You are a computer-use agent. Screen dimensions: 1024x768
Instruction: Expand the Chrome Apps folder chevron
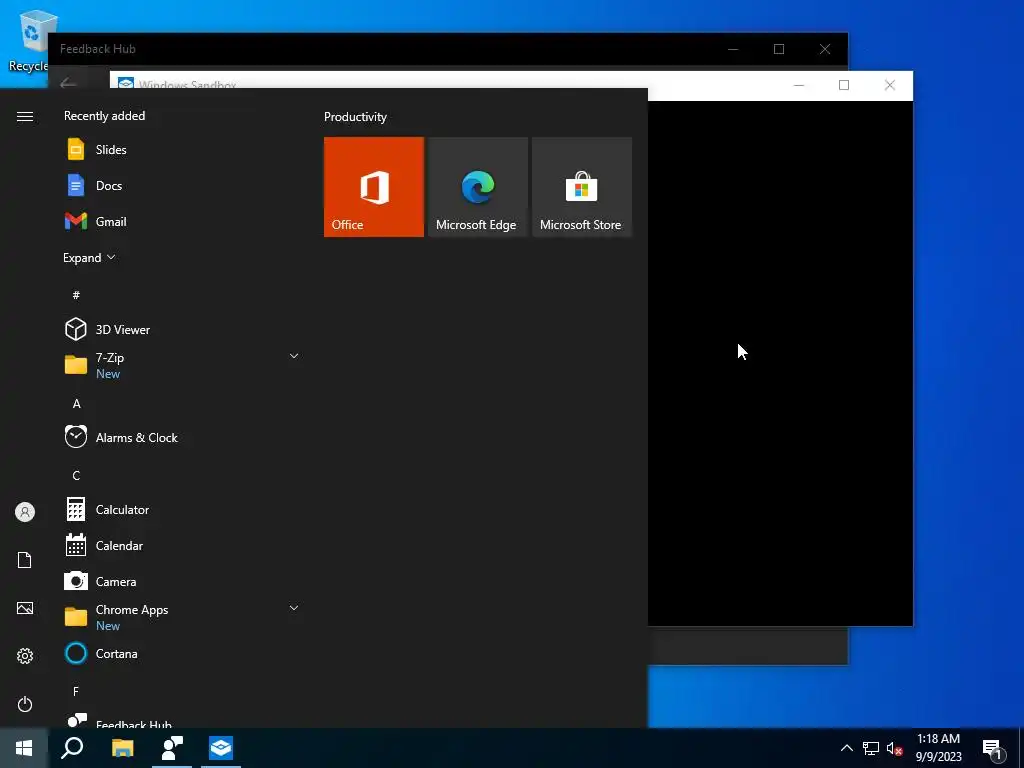point(294,608)
